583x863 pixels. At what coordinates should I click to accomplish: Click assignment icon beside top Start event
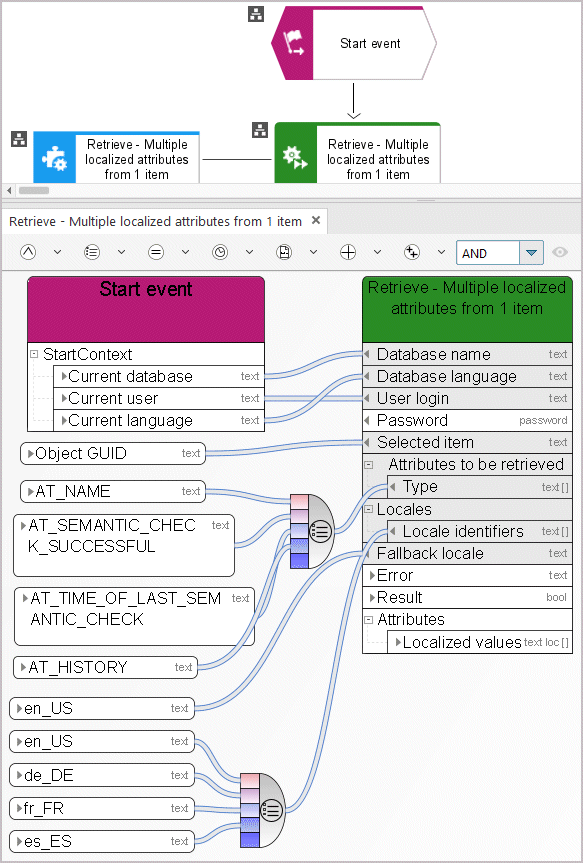pyautogui.click(x=255, y=14)
